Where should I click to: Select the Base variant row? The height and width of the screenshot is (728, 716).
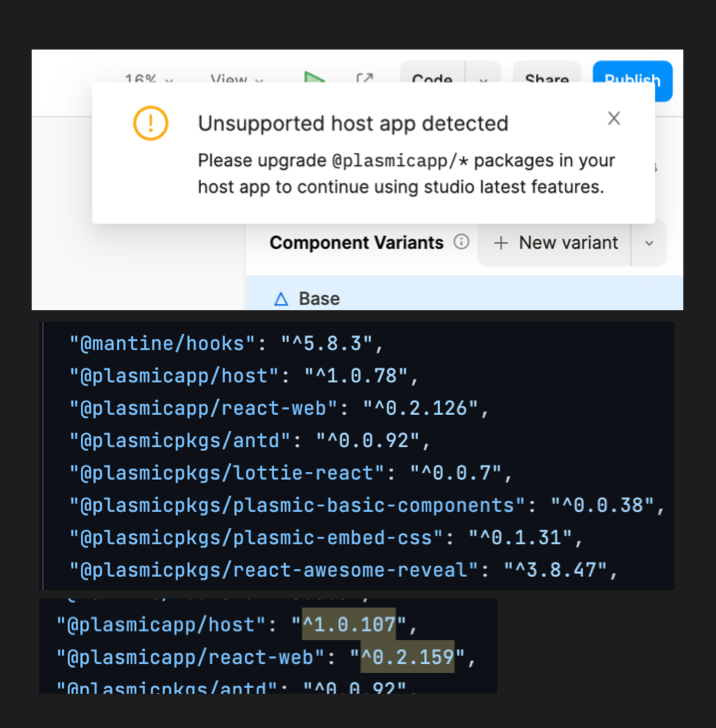pos(464,298)
